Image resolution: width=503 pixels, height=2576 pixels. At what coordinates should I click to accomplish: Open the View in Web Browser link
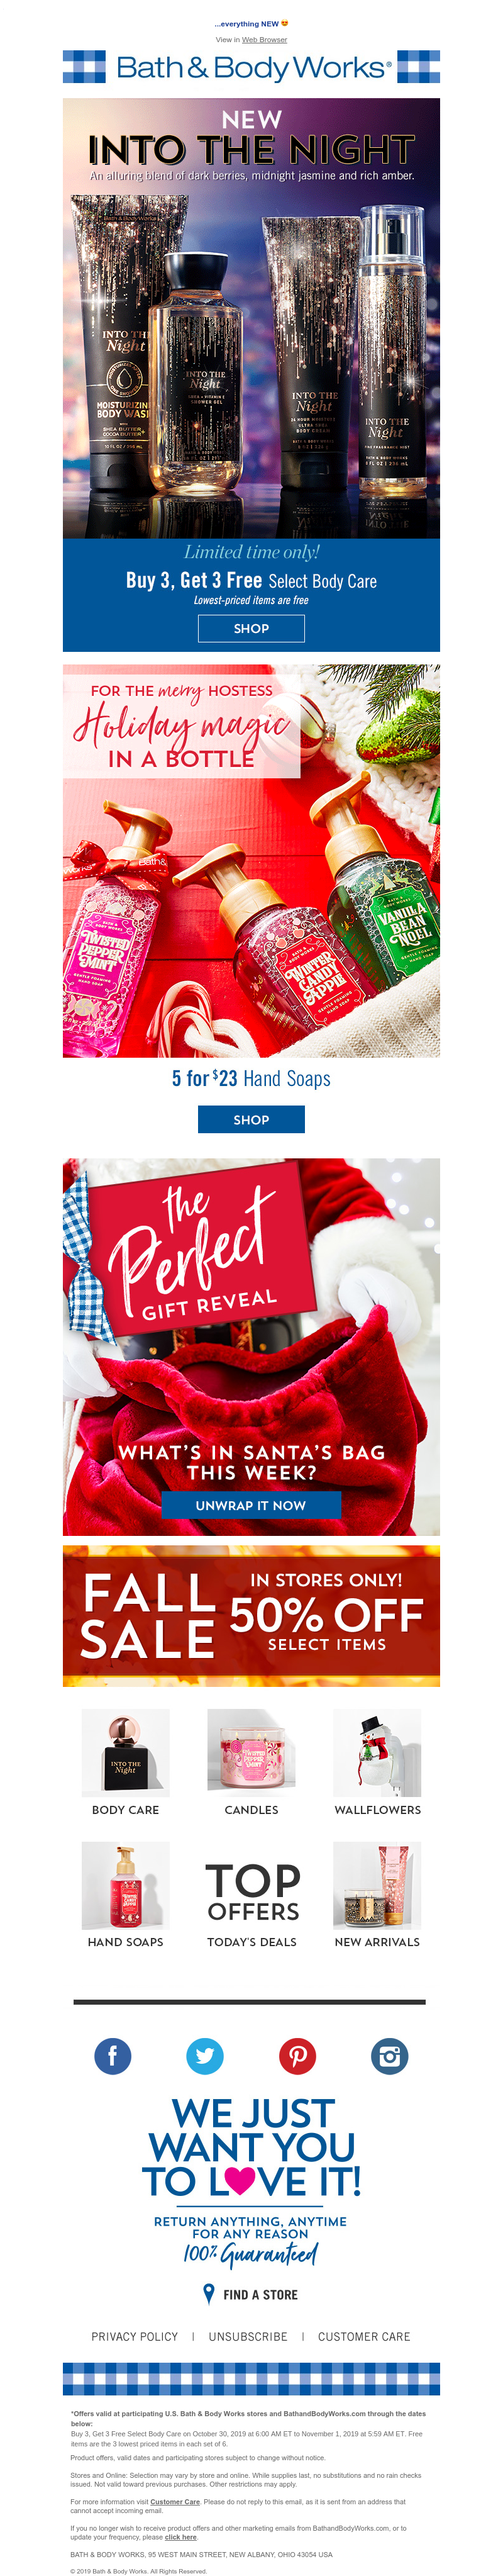click(x=264, y=40)
